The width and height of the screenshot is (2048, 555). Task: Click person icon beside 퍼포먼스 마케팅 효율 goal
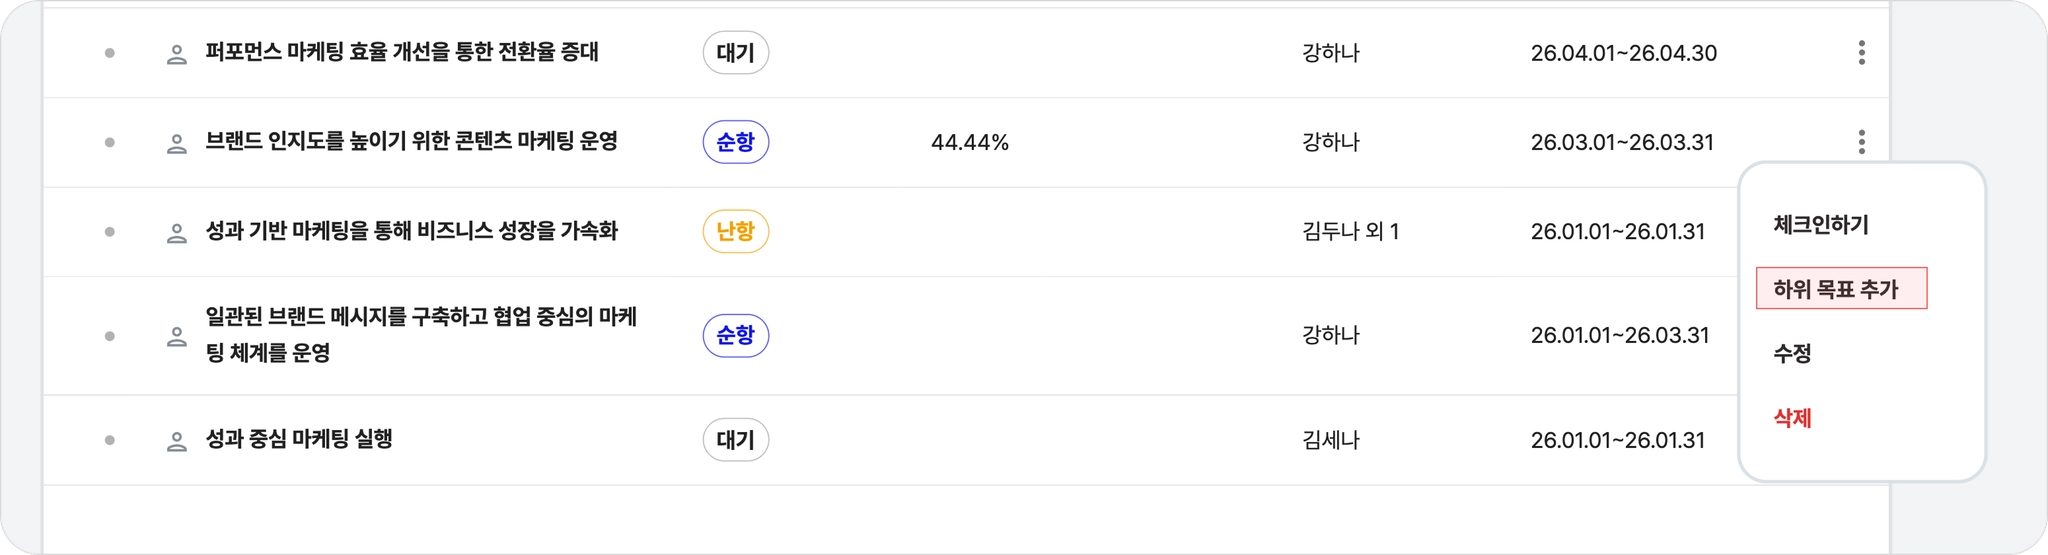click(x=176, y=54)
